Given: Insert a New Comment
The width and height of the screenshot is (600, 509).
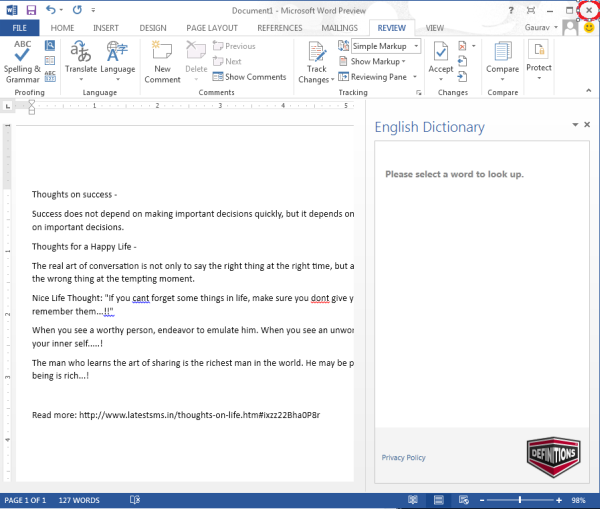Looking at the screenshot, I should click(162, 61).
